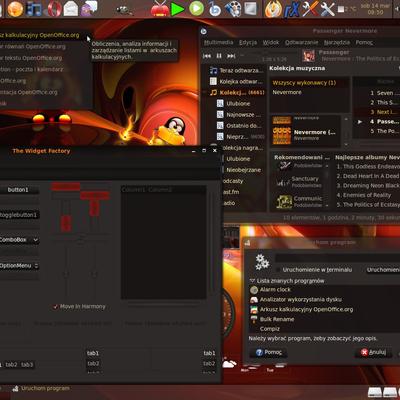Click left vertical red slider handle
Screen dimensions: 400x400
(66, 223)
